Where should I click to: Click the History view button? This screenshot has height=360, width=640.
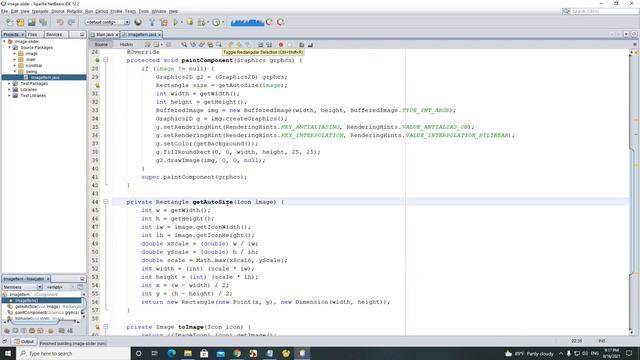tap(127, 44)
